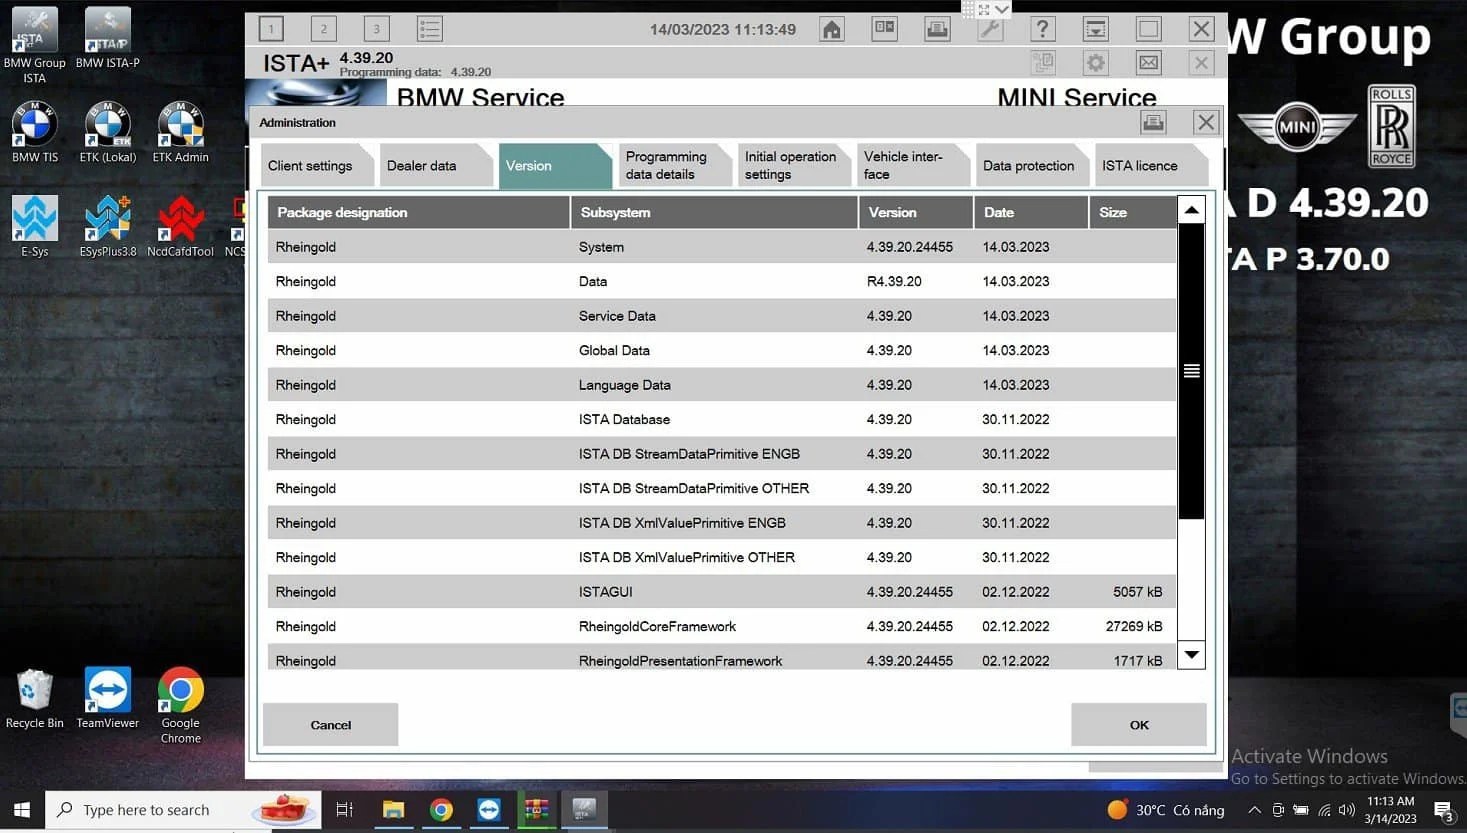
Task: Open ISTA help question mark icon
Action: click(x=1043, y=29)
